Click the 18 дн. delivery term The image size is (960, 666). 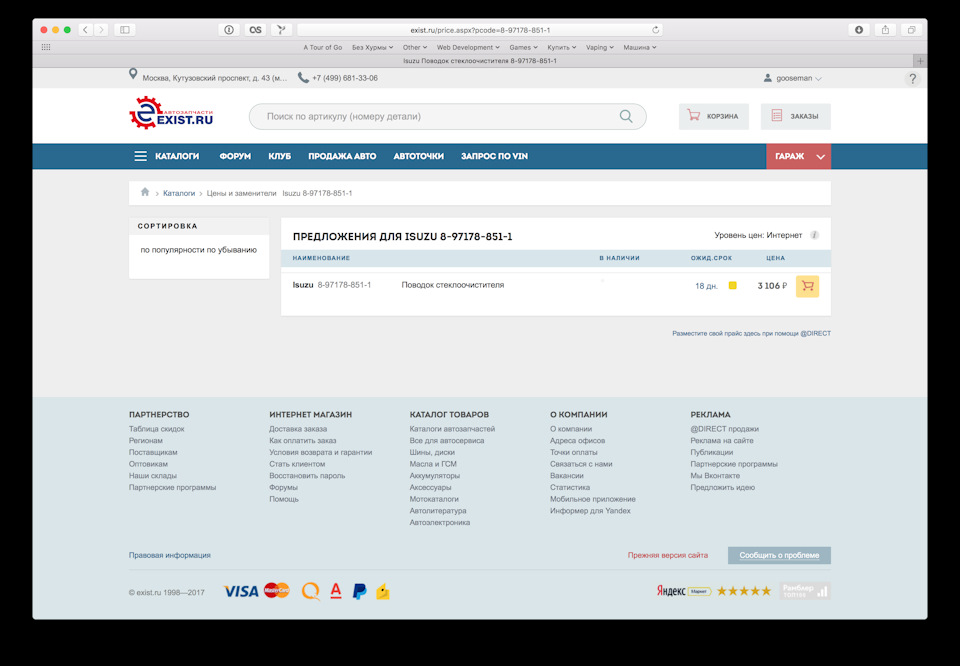[x=706, y=286]
